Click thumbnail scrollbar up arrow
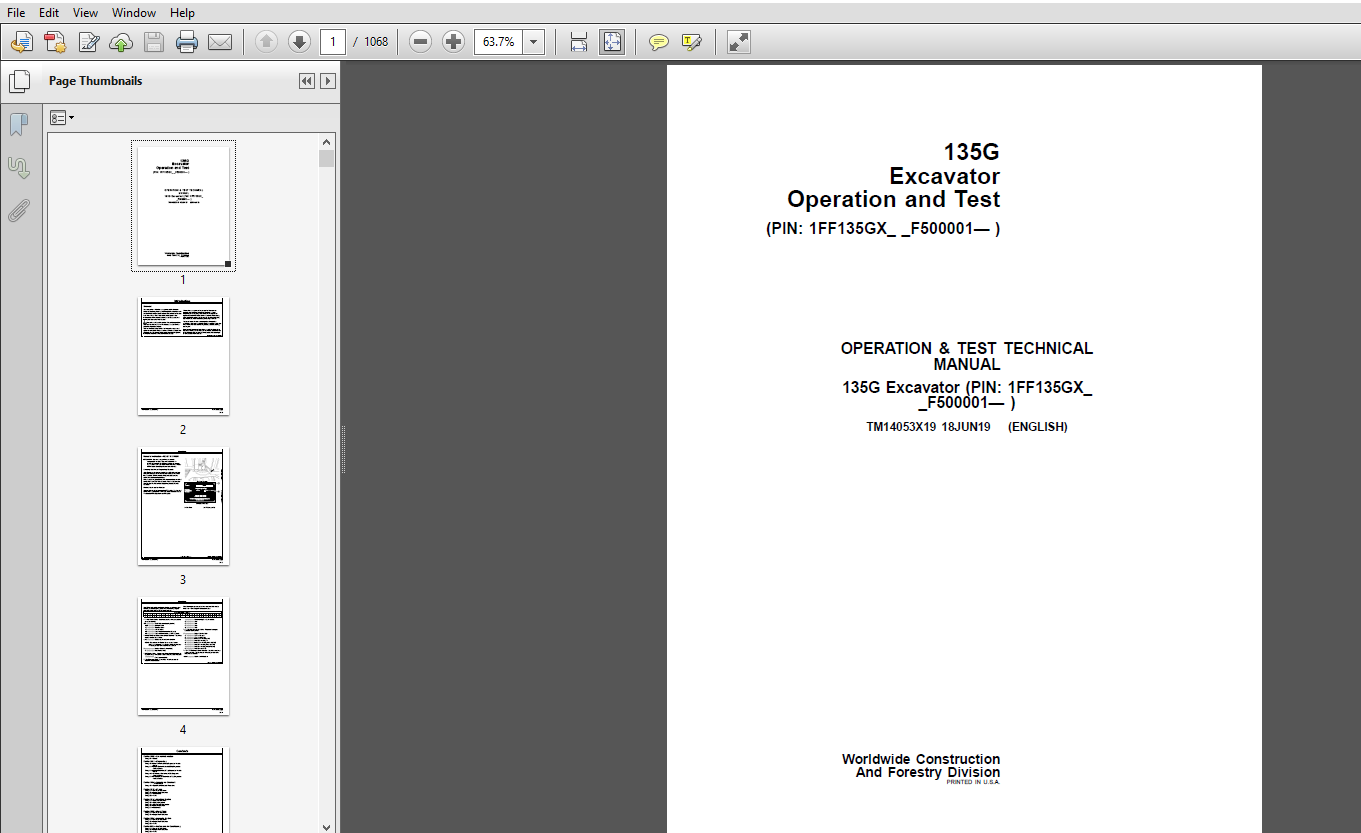1361x833 pixels. (x=326, y=142)
